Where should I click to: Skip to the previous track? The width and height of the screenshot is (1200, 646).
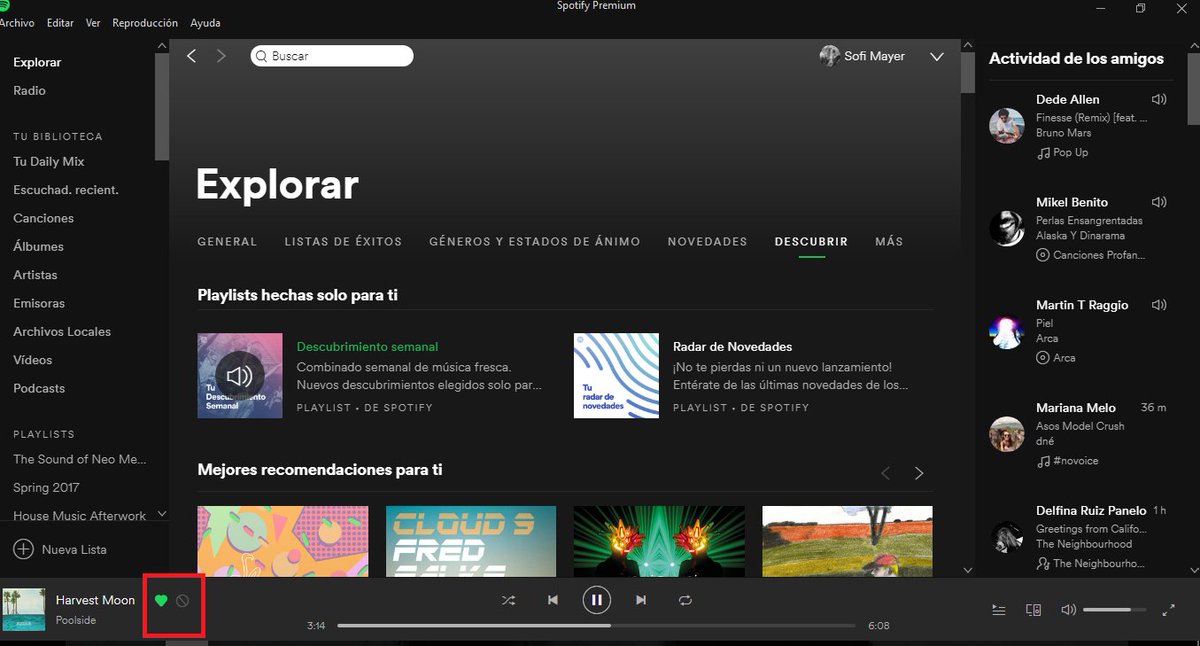click(x=553, y=600)
